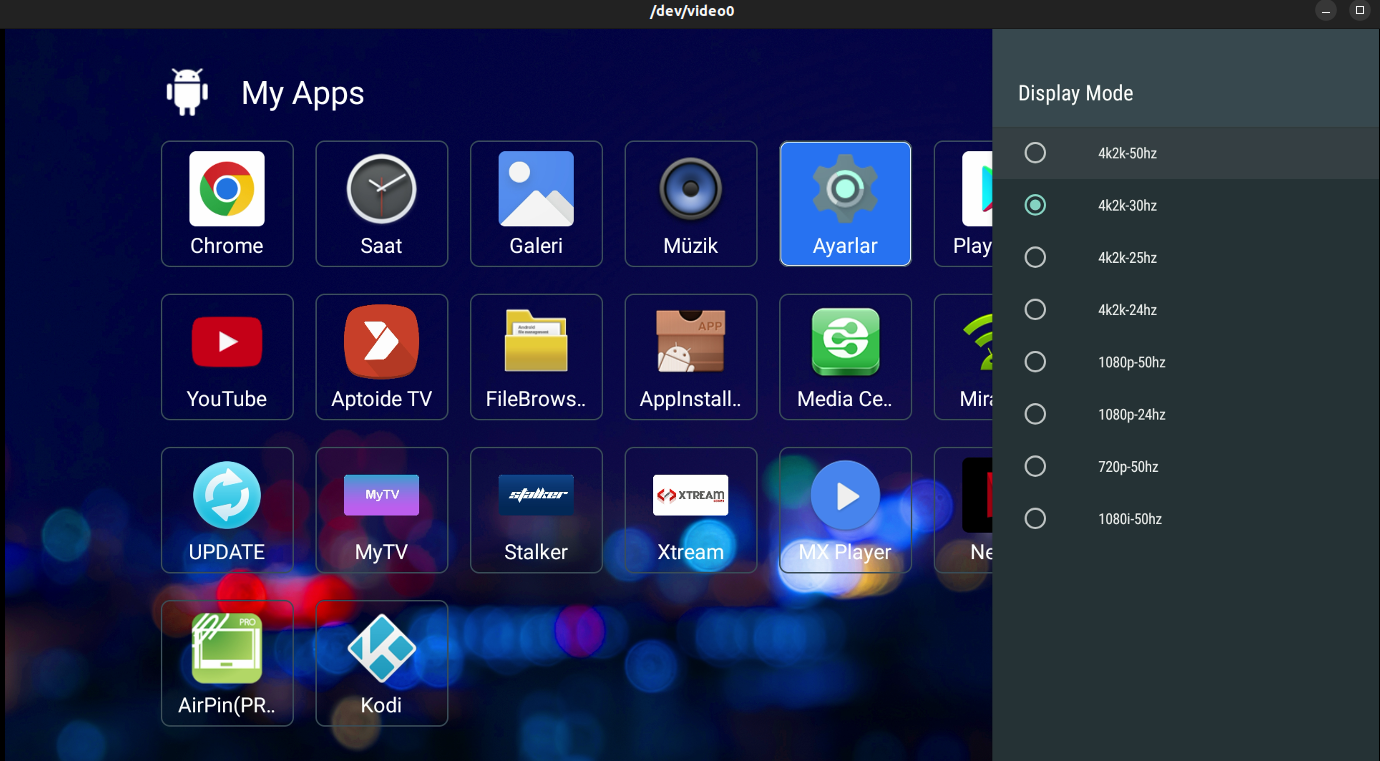Screen dimensions: 1380x761
Task: Click the Android robot icon beside My Apps
Action: coord(187,92)
